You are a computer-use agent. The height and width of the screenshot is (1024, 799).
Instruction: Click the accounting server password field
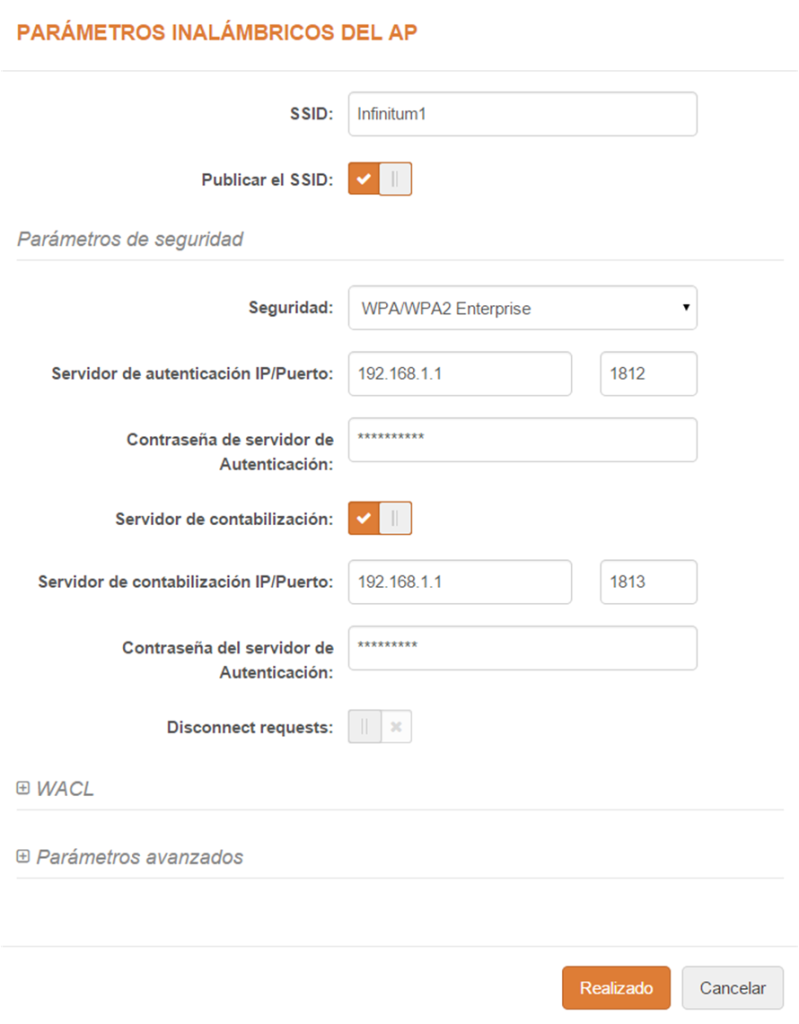click(x=522, y=648)
